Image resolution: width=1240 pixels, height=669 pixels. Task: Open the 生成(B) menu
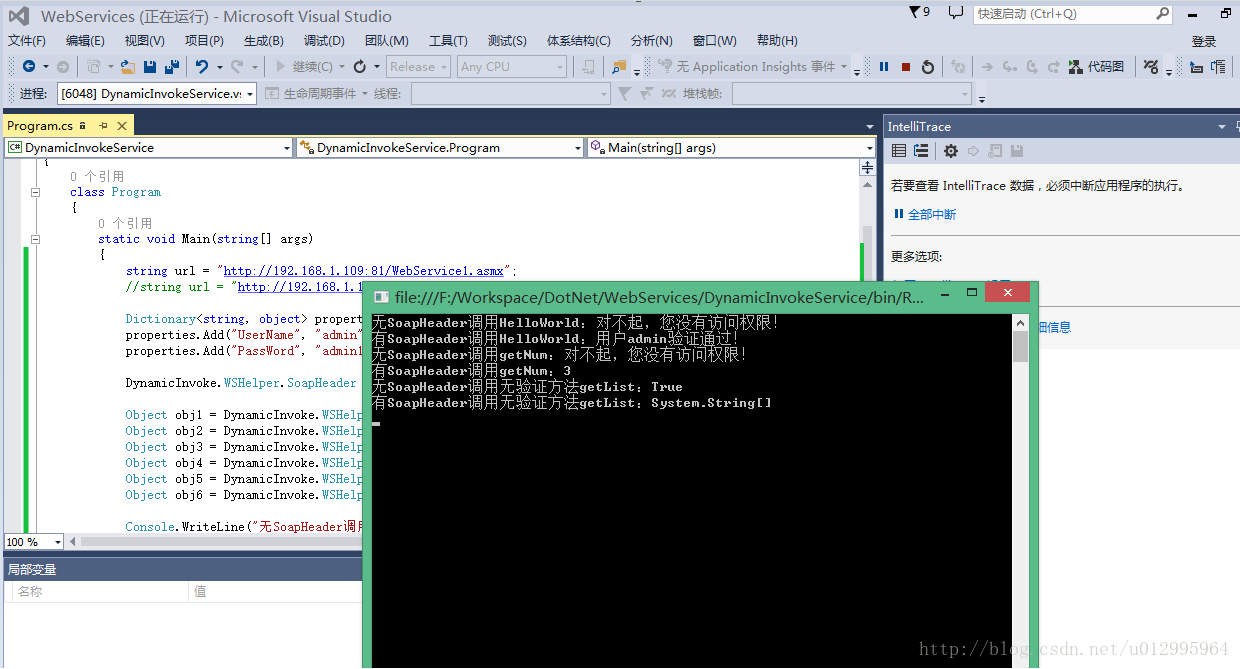coord(264,40)
